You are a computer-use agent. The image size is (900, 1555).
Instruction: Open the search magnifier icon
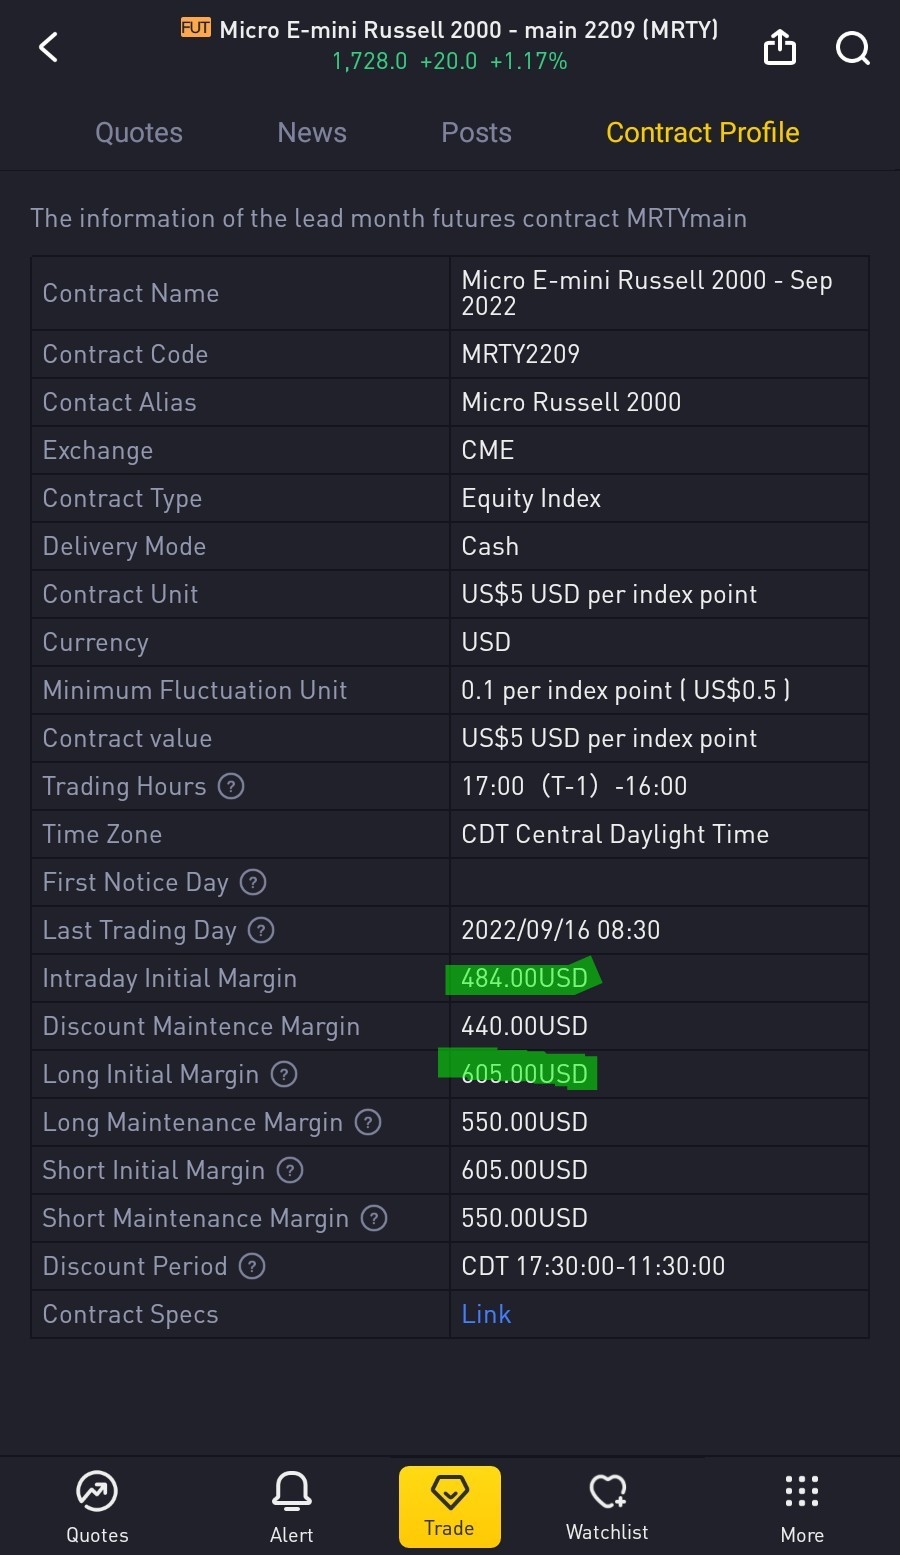[x=852, y=47]
